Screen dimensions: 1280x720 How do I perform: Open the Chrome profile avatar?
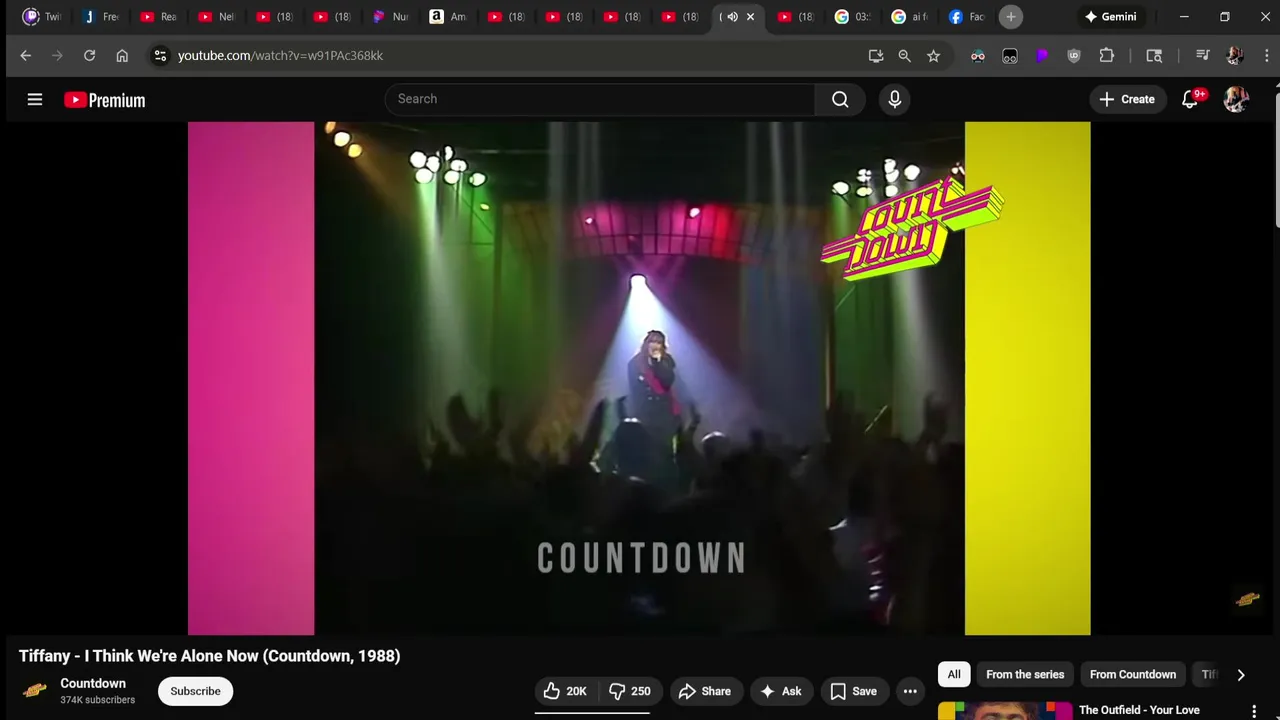point(1235,56)
